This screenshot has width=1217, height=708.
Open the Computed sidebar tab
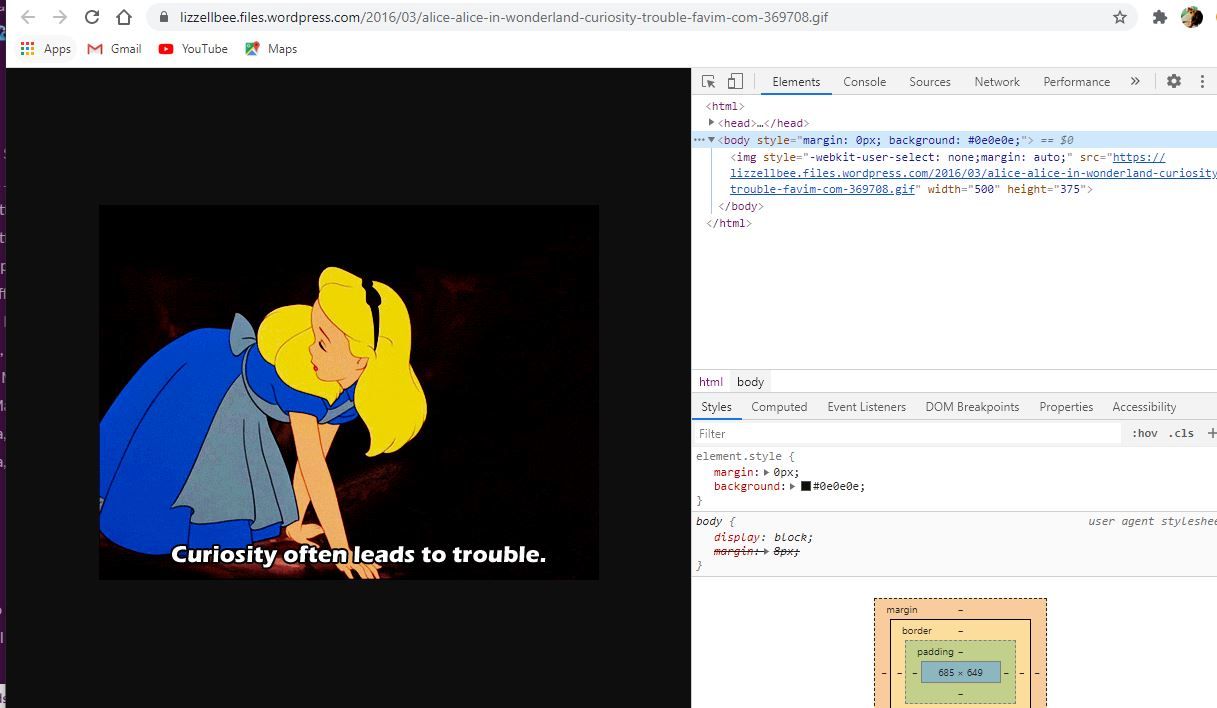(779, 407)
